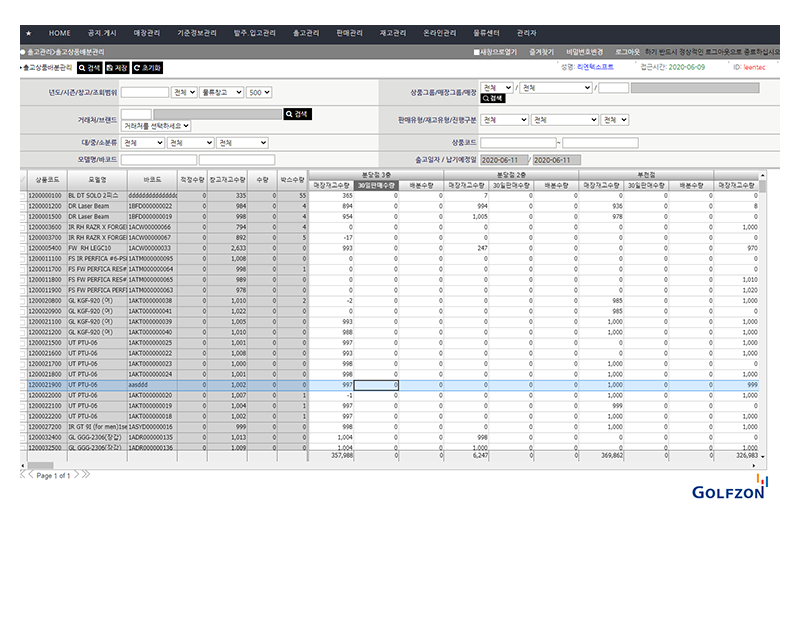Toggle the 새창으로열기 checkbox
800x640 pixels.
(x=477, y=51)
